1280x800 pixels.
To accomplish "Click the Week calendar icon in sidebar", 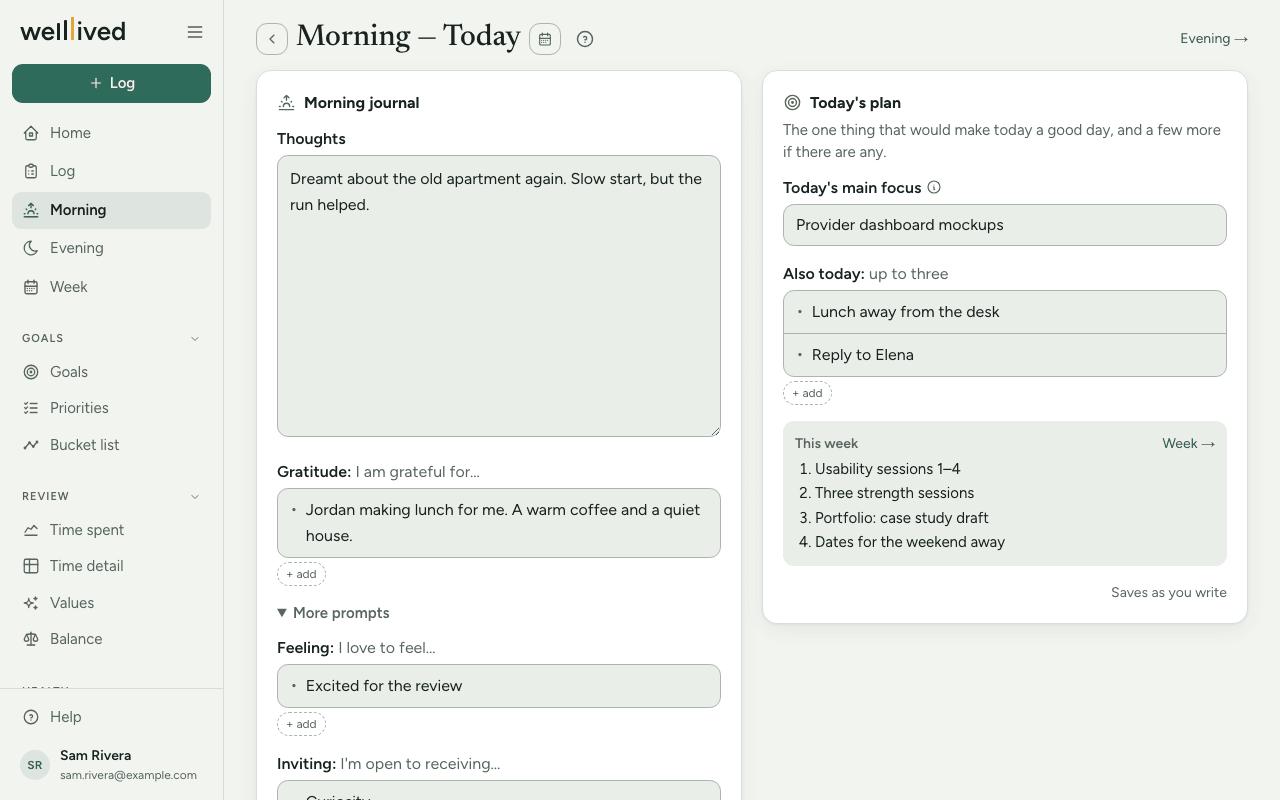I will coord(31,287).
